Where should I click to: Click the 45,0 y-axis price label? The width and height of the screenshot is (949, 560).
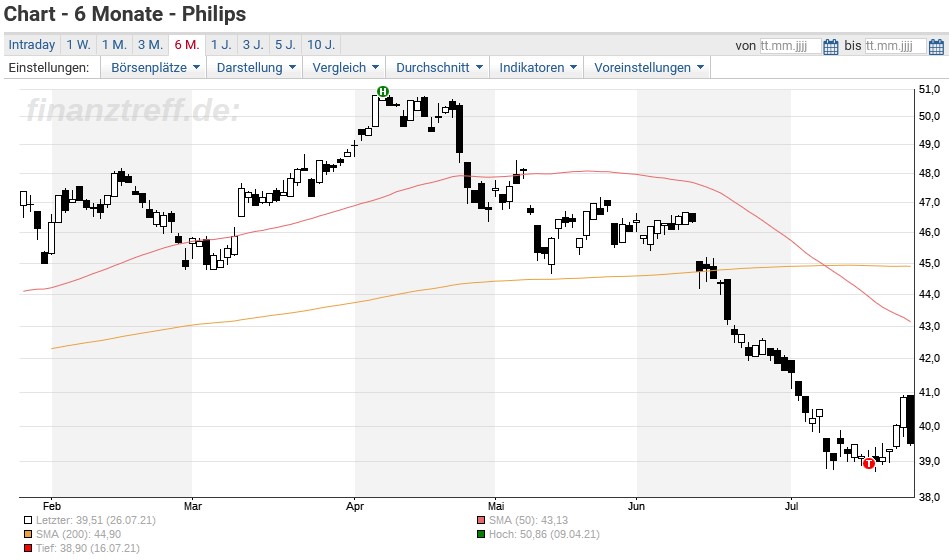929,263
